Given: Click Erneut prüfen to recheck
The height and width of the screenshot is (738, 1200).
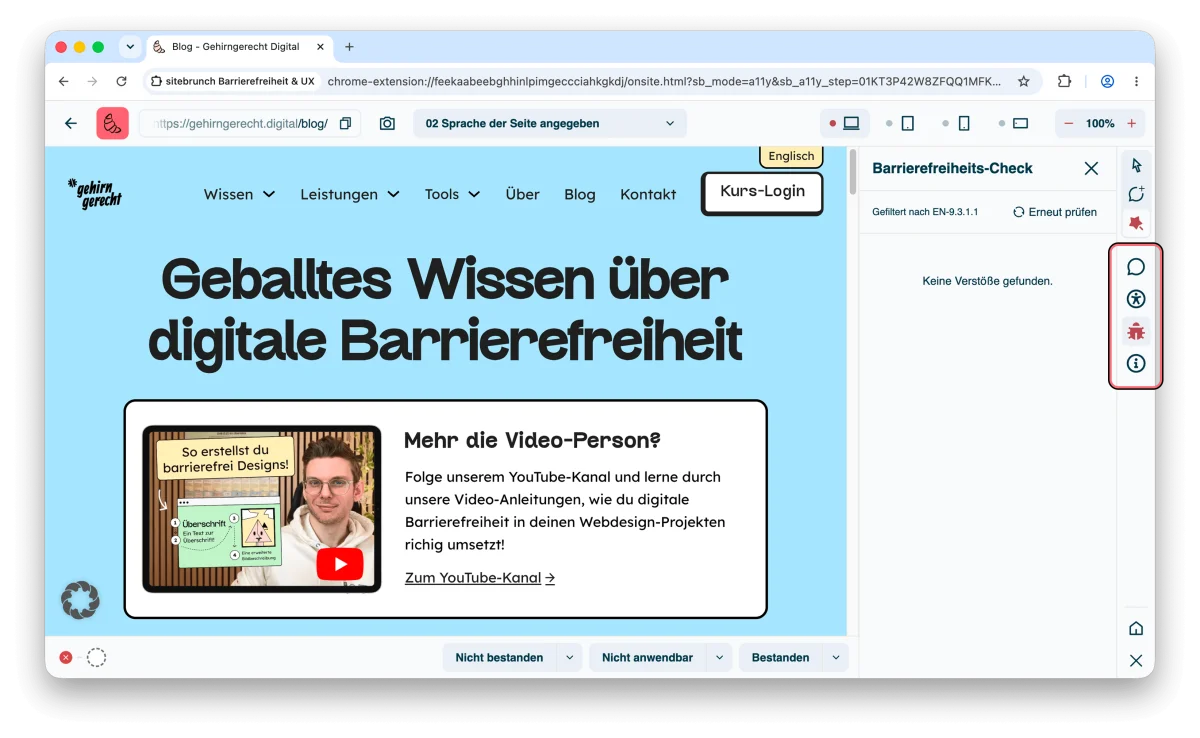Looking at the screenshot, I should pos(1055,212).
